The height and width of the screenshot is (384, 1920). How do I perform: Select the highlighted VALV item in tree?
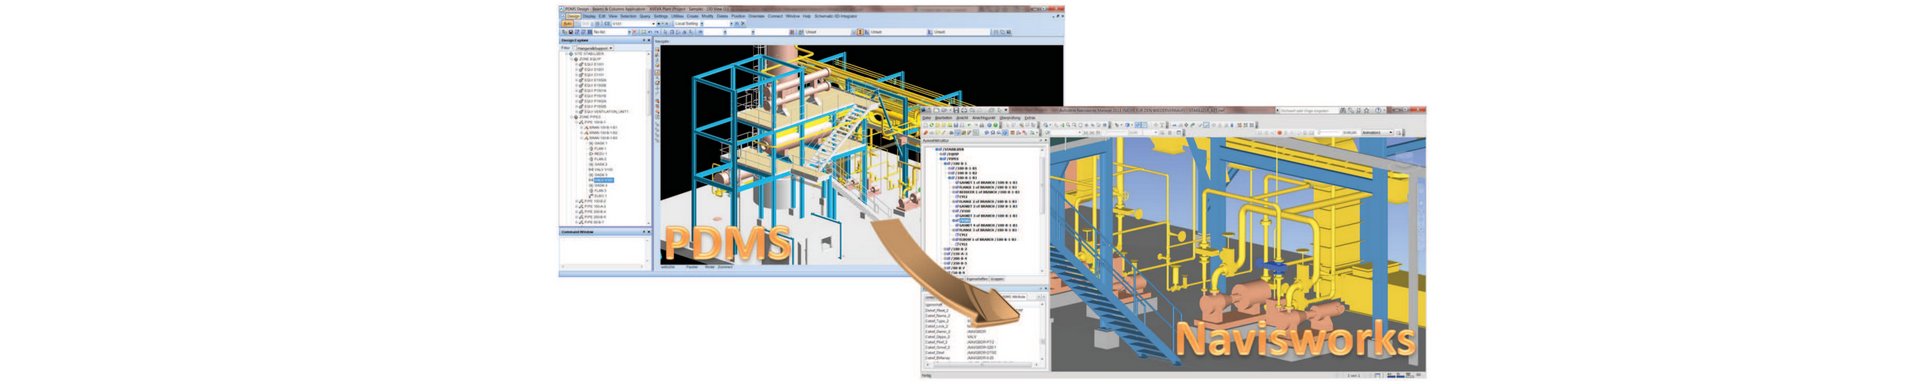click(603, 180)
